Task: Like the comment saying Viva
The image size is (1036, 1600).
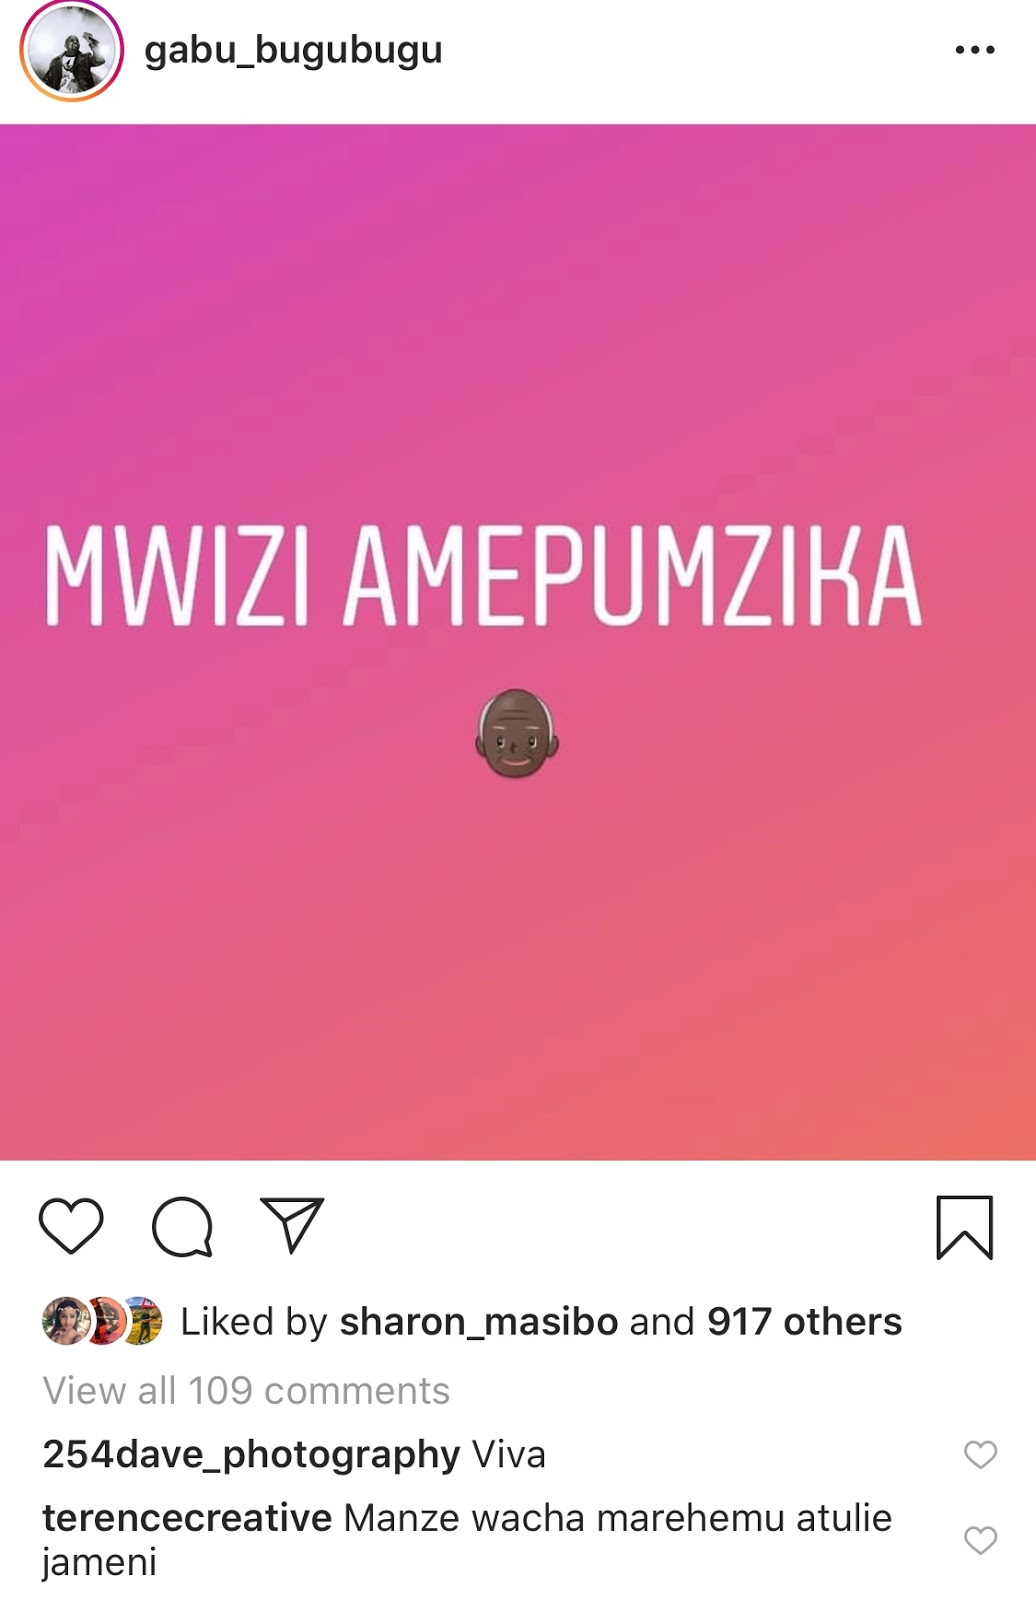Action: [x=980, y=1455]
